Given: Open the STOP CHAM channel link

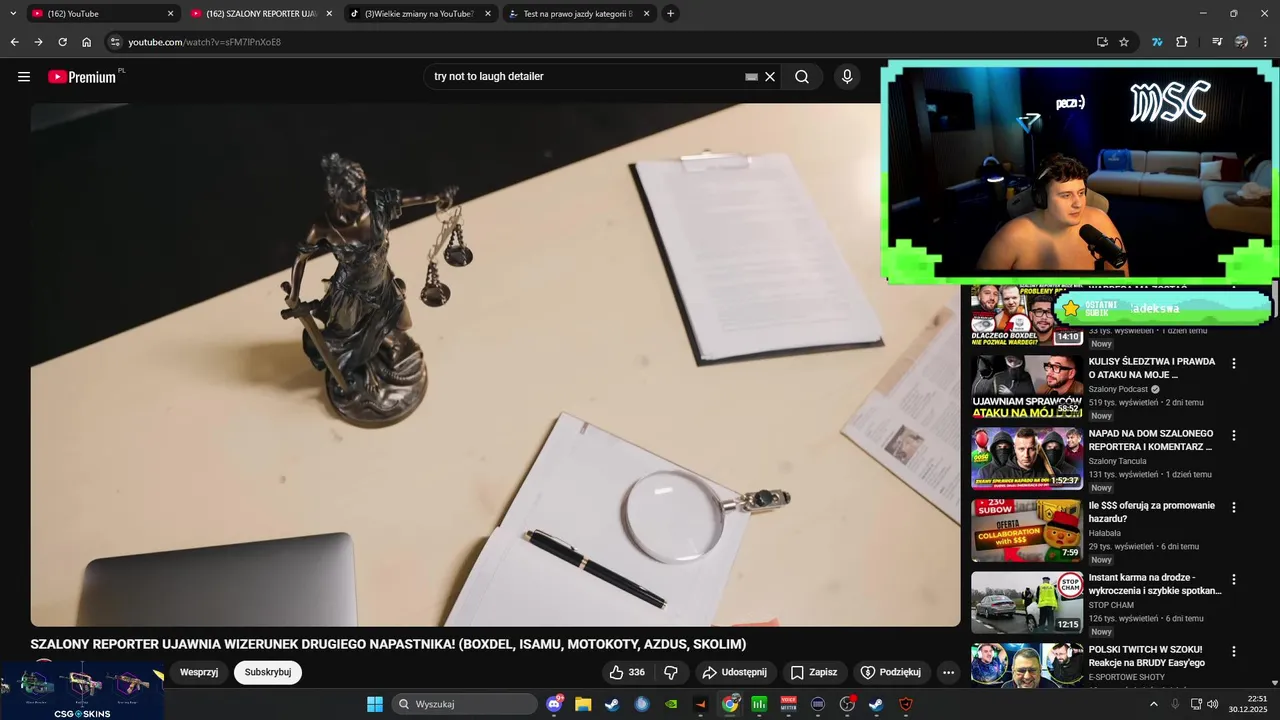Looking at the screenshot, I should pos(1111,605).
